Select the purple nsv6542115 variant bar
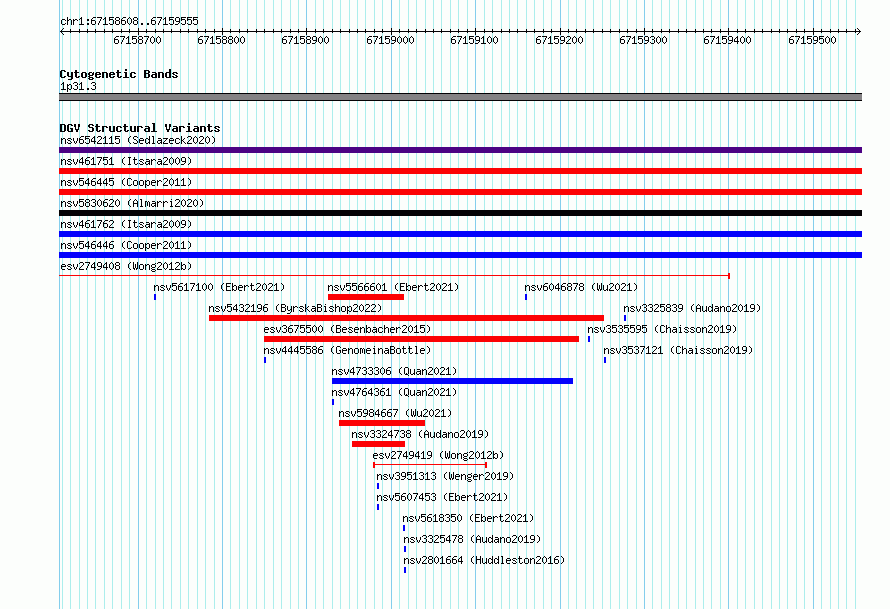890x609 pixels. coord(460,150)
